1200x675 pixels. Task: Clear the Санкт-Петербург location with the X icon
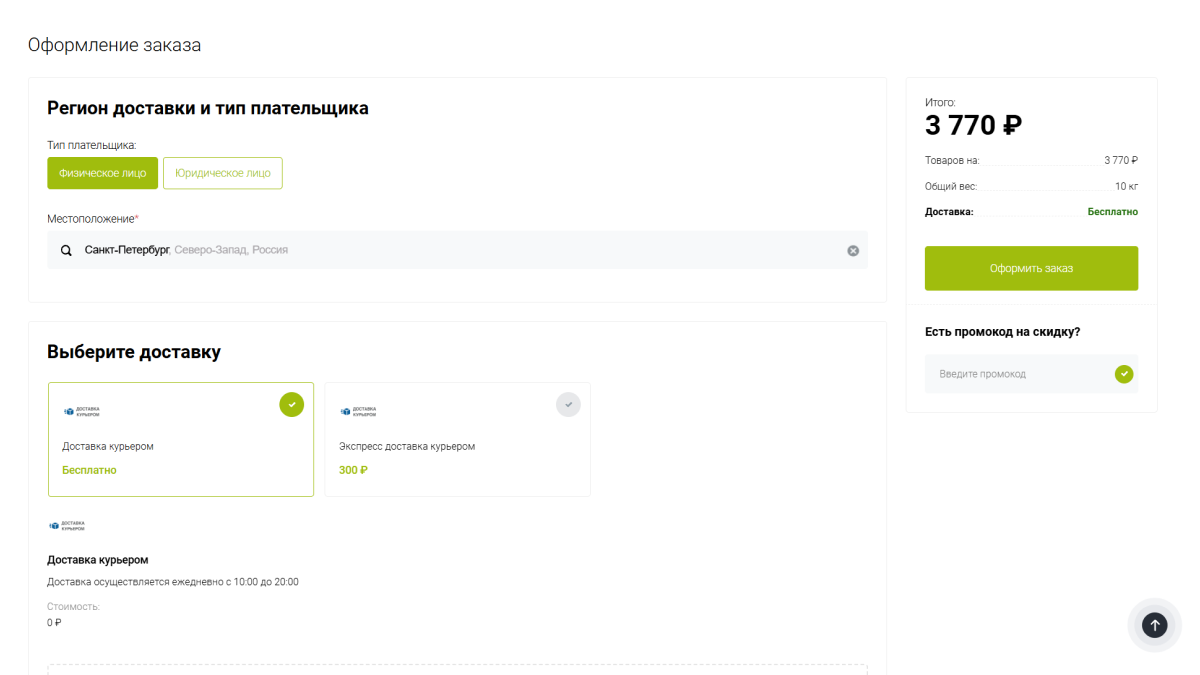click(x=853, y=250)
